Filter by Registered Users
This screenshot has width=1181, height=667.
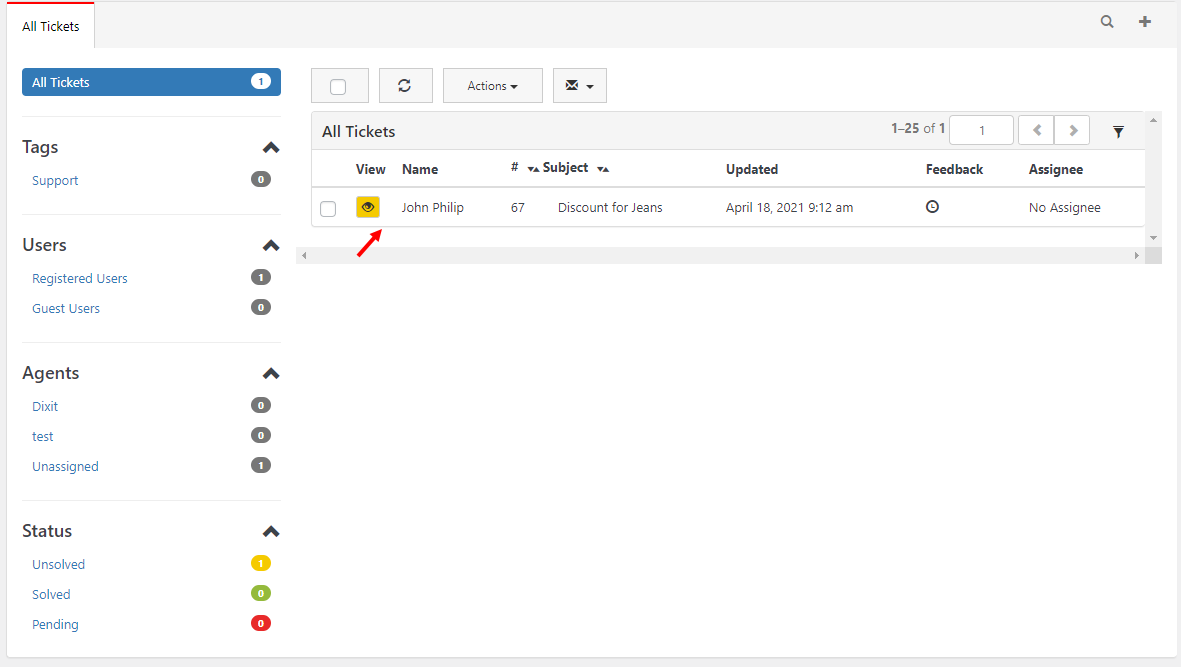coord(80,279)
